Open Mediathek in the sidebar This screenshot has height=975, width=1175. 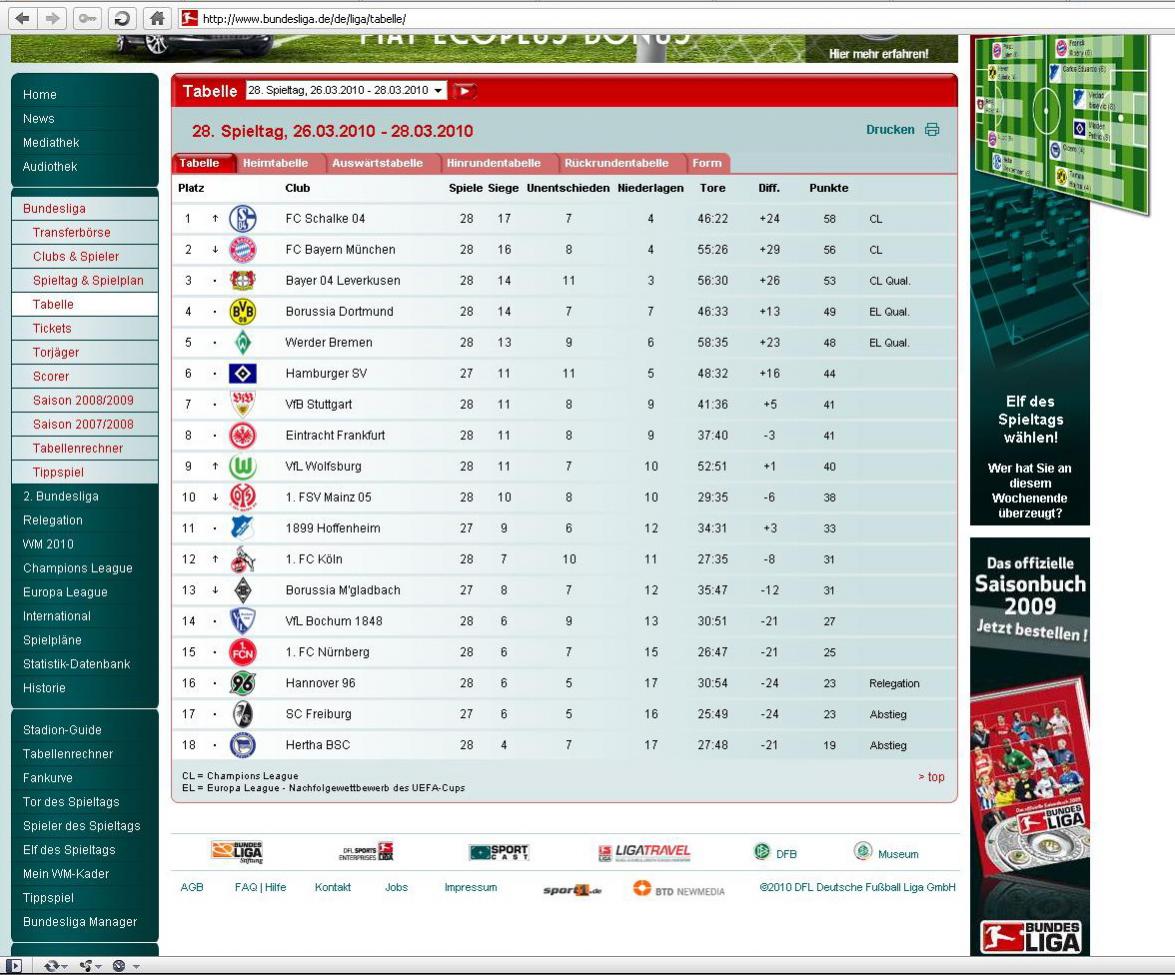click(51, 142)
